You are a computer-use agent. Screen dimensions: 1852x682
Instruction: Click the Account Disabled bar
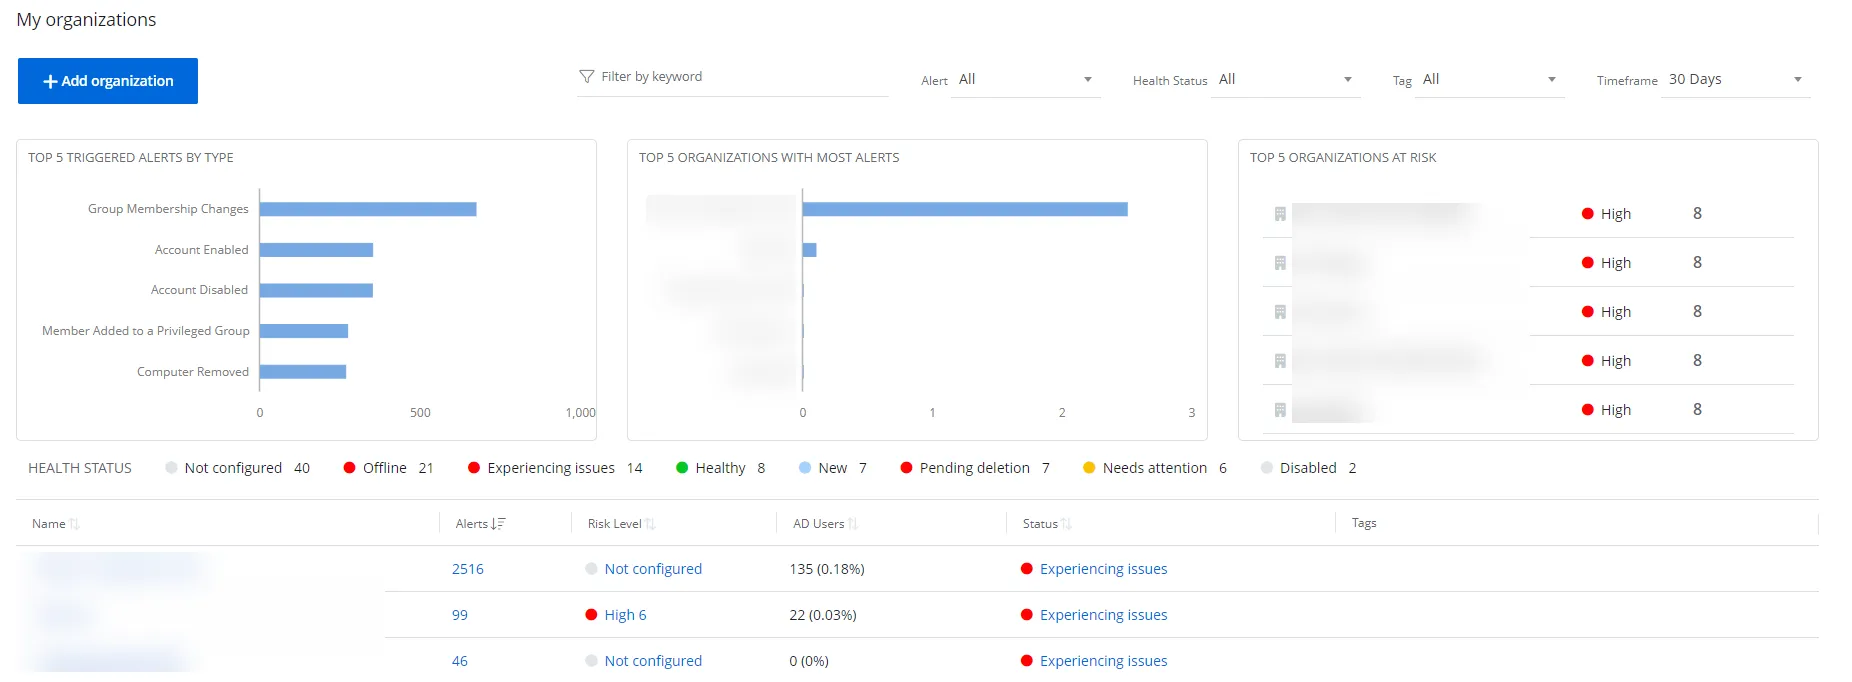[x=316, y=290]
